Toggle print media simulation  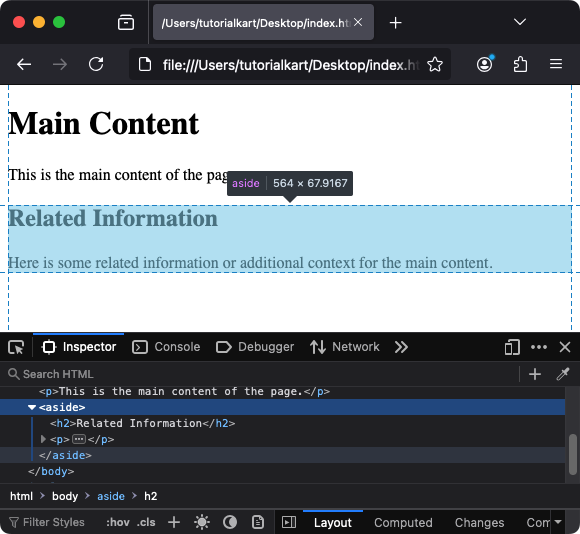[x=258, y=522]
